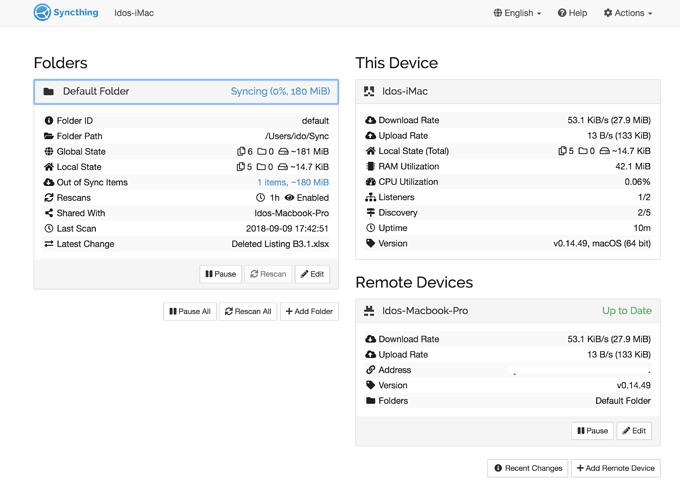This screenshot has width=680, height=500.
Task: Click This Device Download Rate cloud icon
Action: 370,120
